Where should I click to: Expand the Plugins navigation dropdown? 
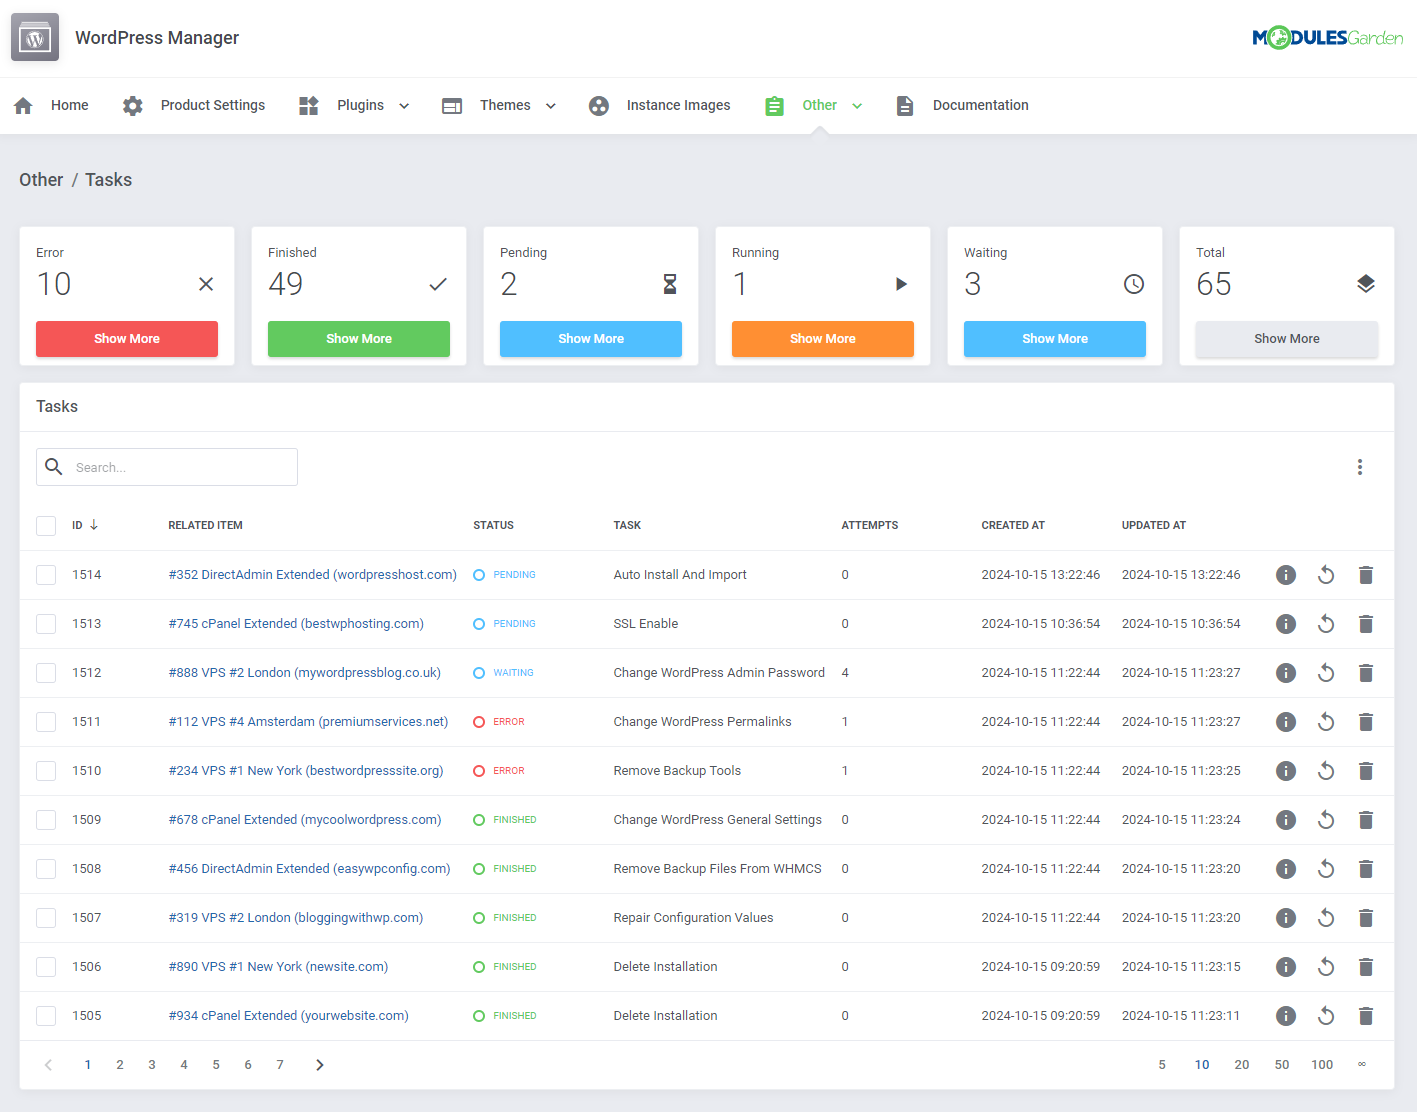coord(404,105)
